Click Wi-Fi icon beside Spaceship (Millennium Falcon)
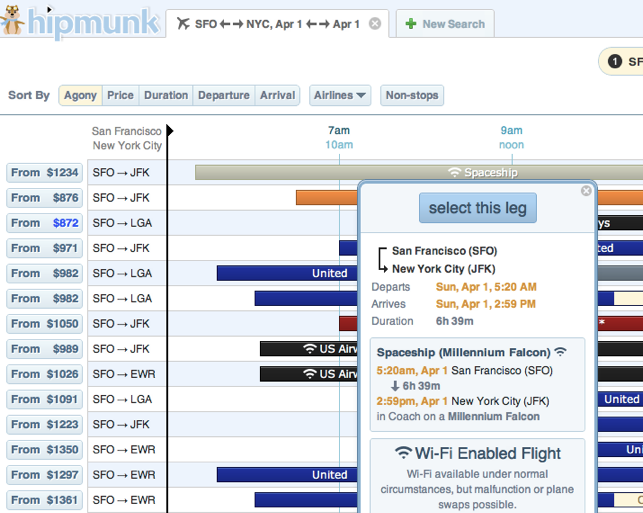643x513 pixels. pos(560,352)
